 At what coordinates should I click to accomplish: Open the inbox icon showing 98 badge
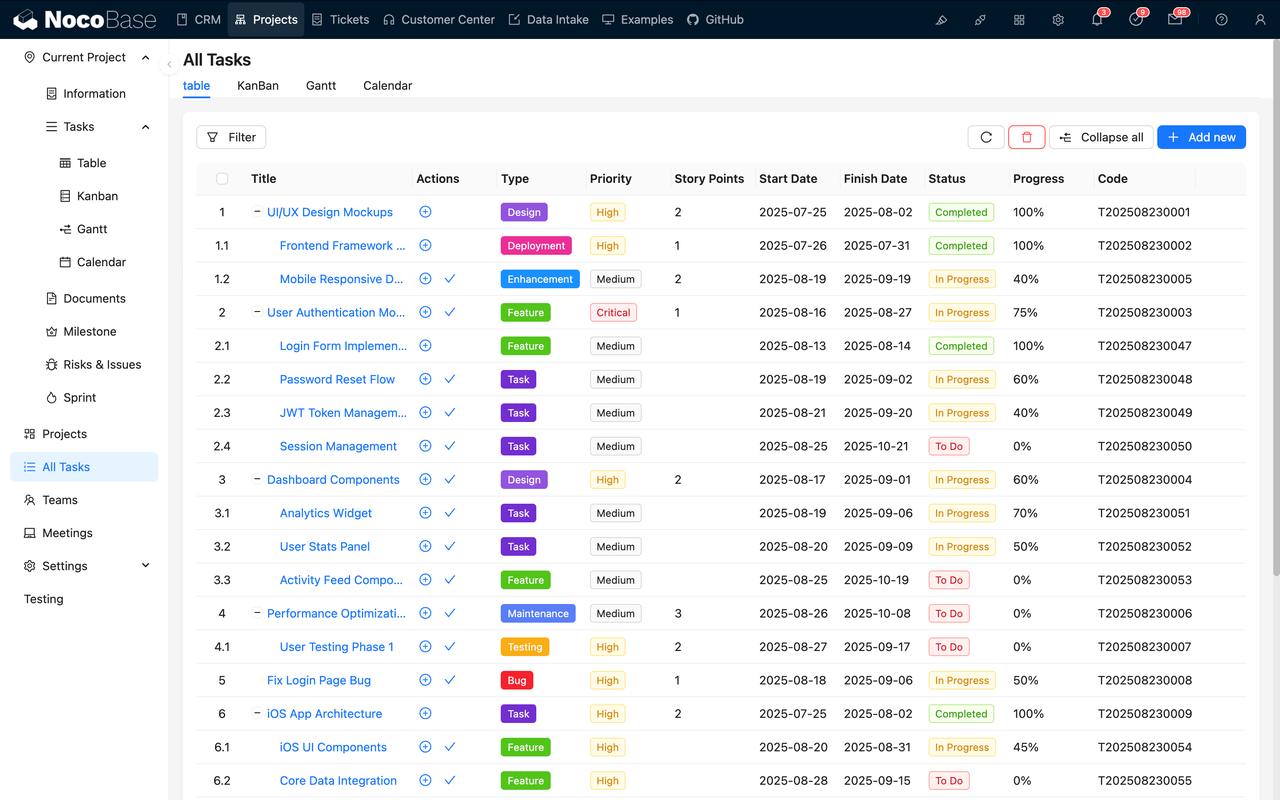(x=1176, y=19)
